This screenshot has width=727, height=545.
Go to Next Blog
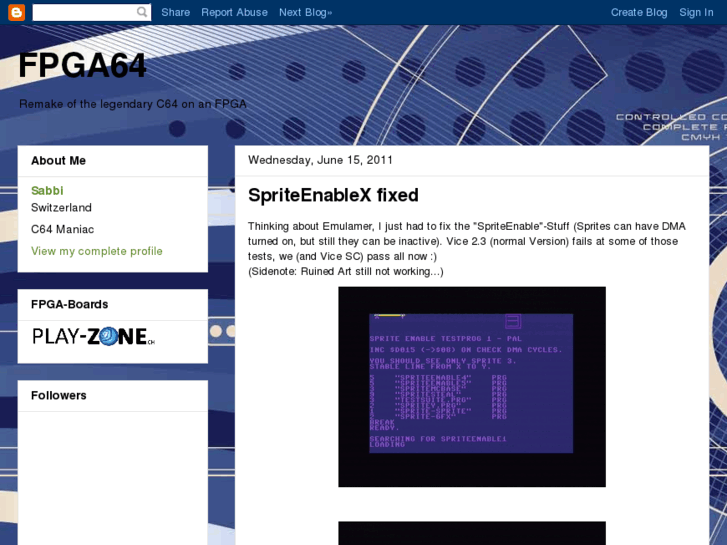306,13
